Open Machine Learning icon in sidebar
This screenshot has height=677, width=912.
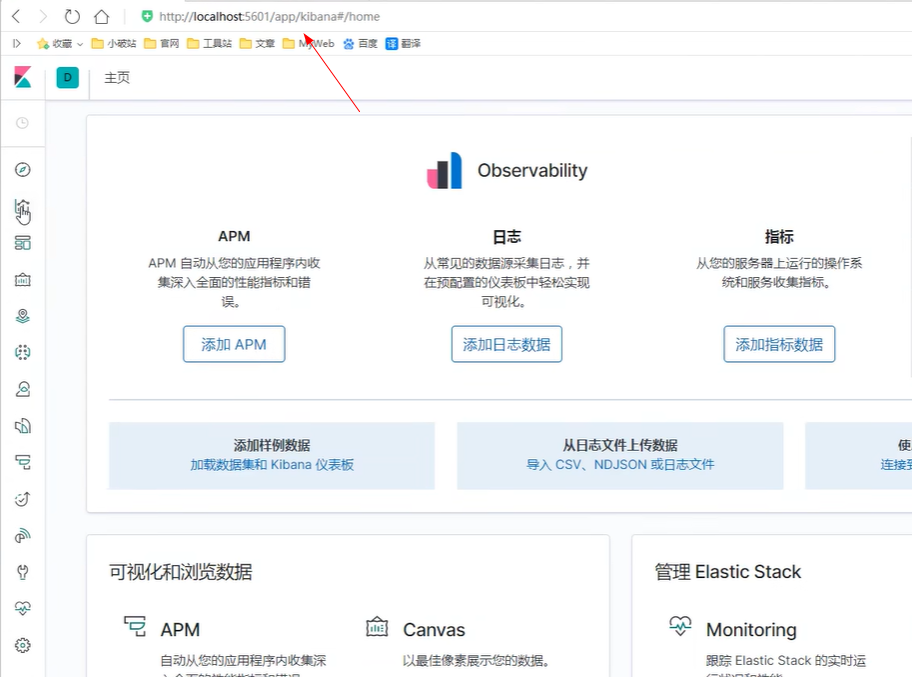click(x=22, y=352)
